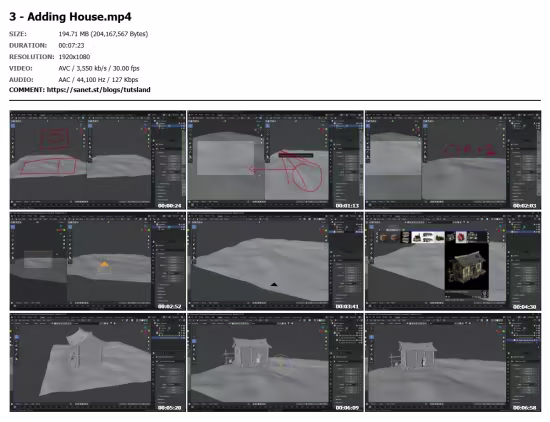Pick the thumbnail frame stamped 00:06:58

[453, 362]
